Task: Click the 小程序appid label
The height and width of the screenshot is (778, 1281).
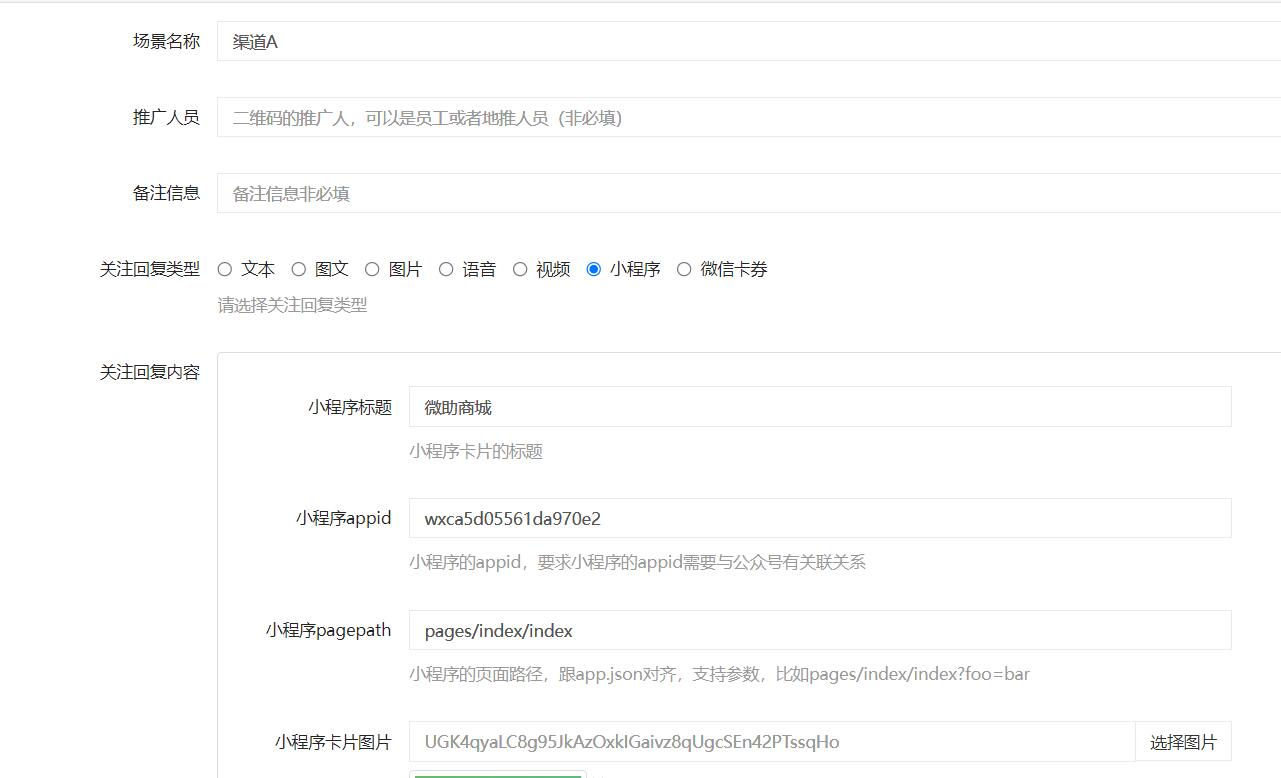Action: click(x=344, y=518)
